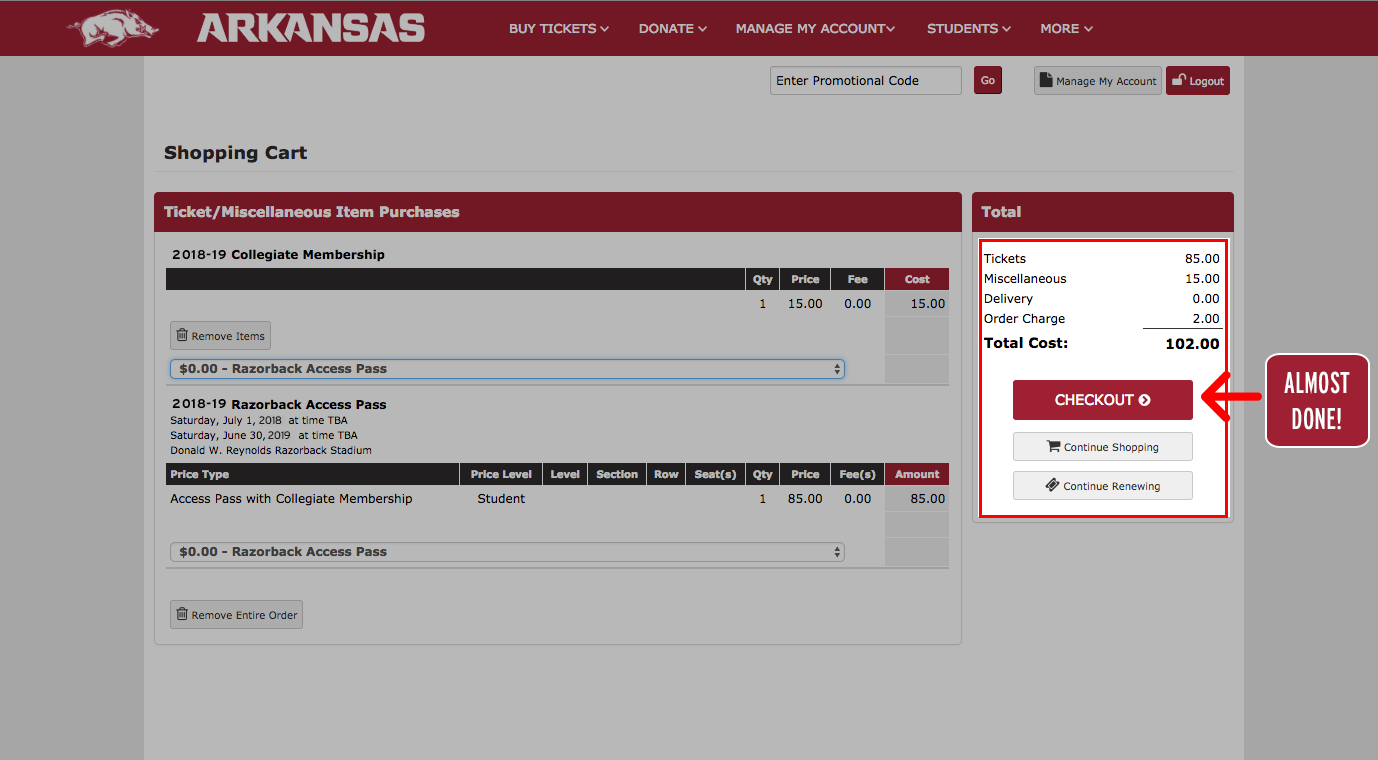Click the Checkout button
Viewport: 1378px width, 760px height.
1102,400
